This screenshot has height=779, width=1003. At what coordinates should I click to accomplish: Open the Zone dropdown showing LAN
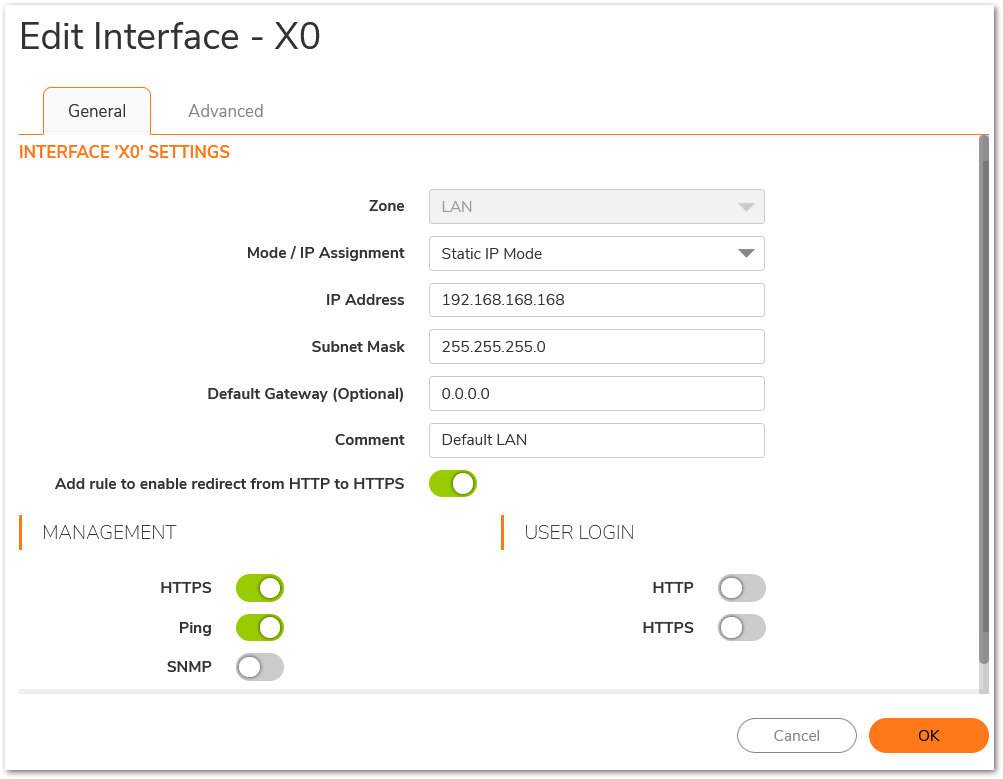pyautogui.click(x=597, y=207)
